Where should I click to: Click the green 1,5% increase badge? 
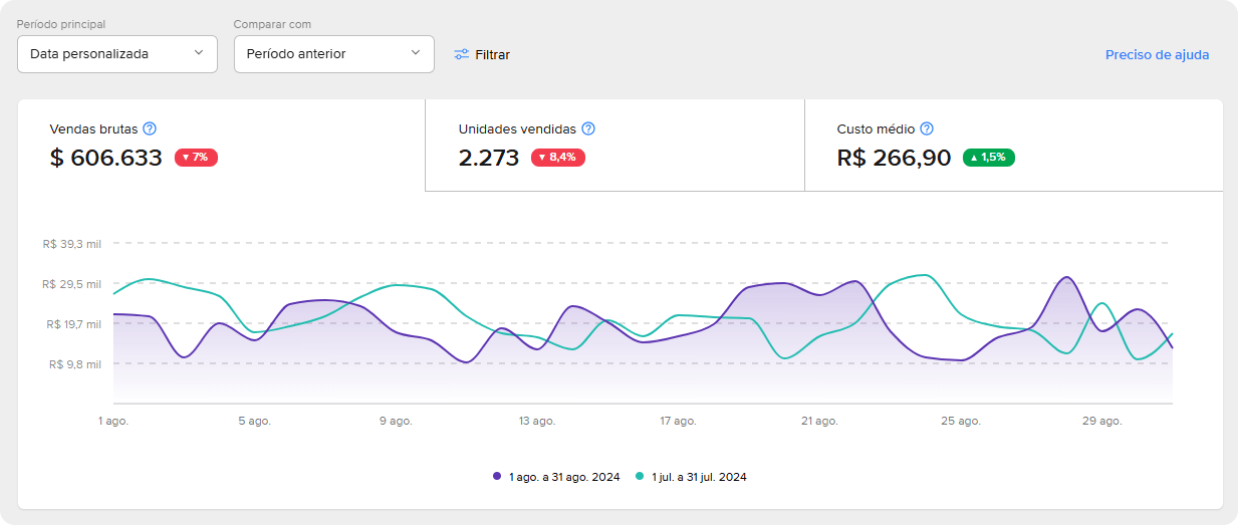988,157
